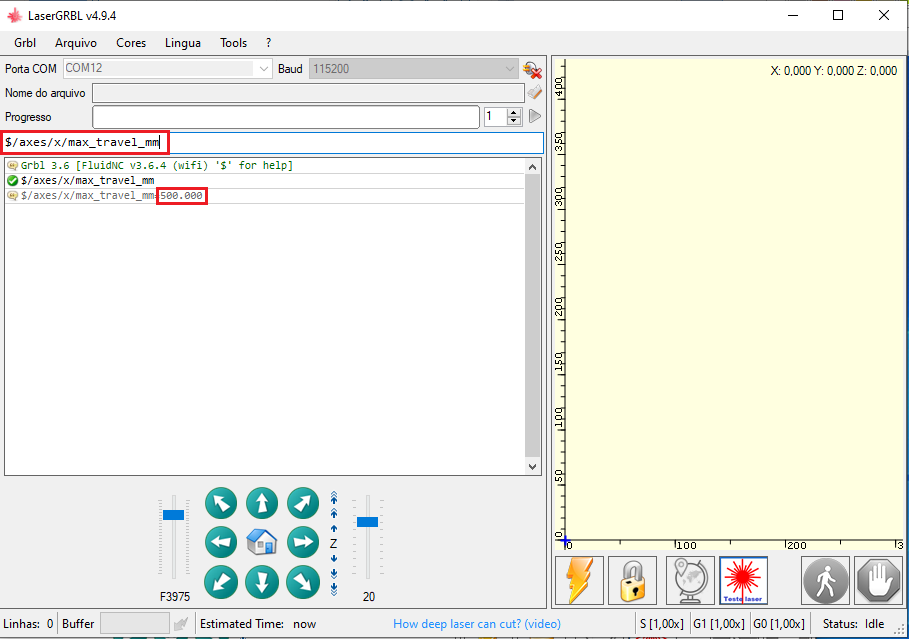Start the job with the play arrow
The image size is (909, 639).
click(534, 116)
